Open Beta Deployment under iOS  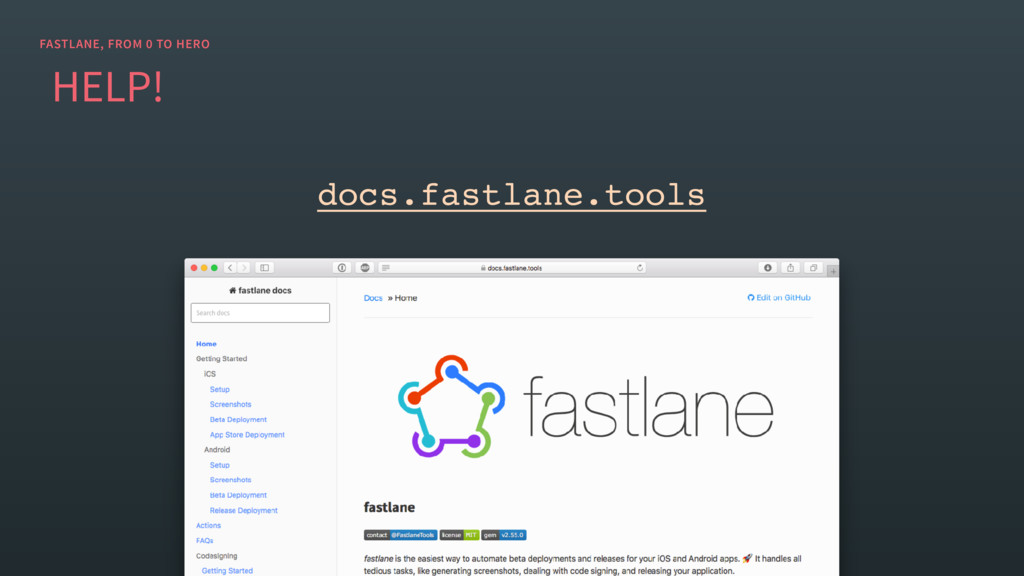point(238,419)
